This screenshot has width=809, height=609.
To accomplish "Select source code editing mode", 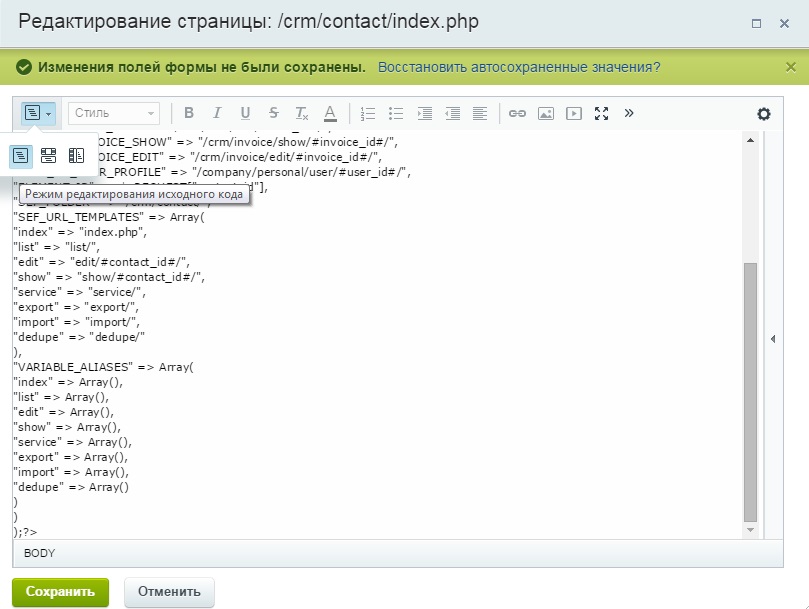I will pos(20,155).
